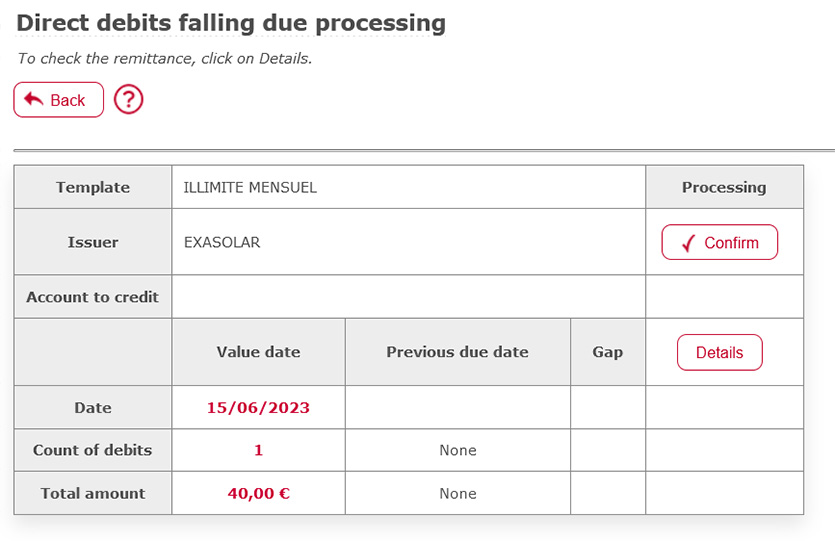Open the remittance Details
Viewport: 835px width, 541px height.
[x=719, y=352]
